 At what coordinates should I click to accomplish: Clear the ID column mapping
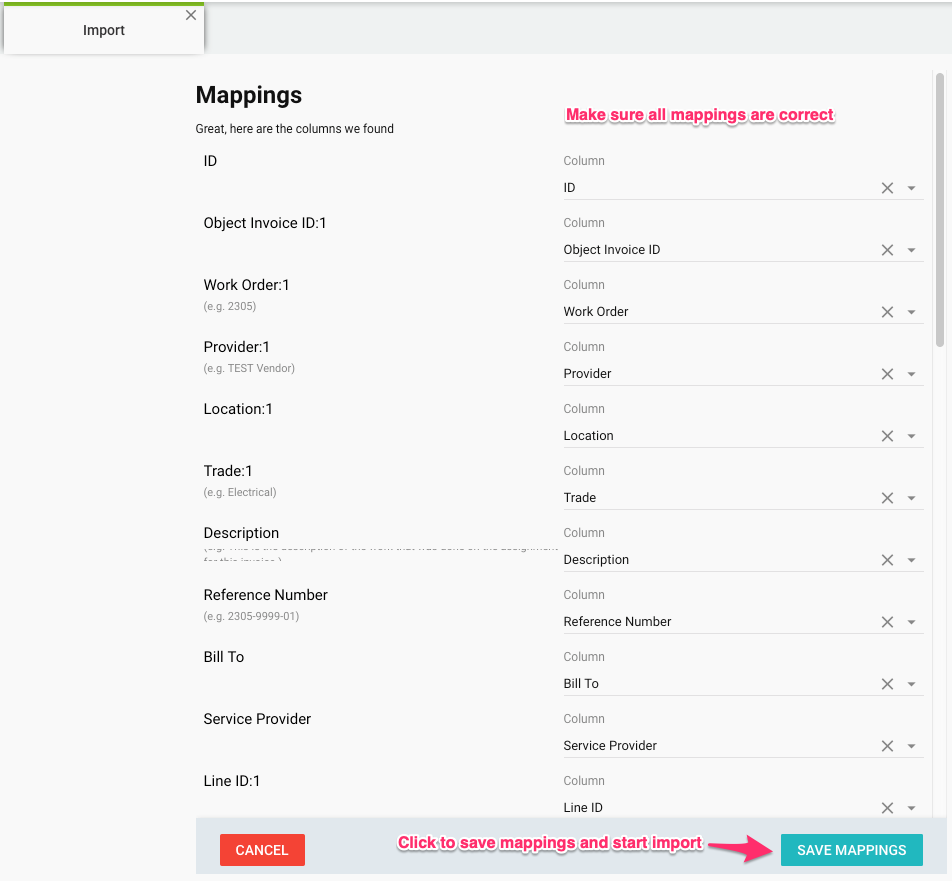(887, 188)
